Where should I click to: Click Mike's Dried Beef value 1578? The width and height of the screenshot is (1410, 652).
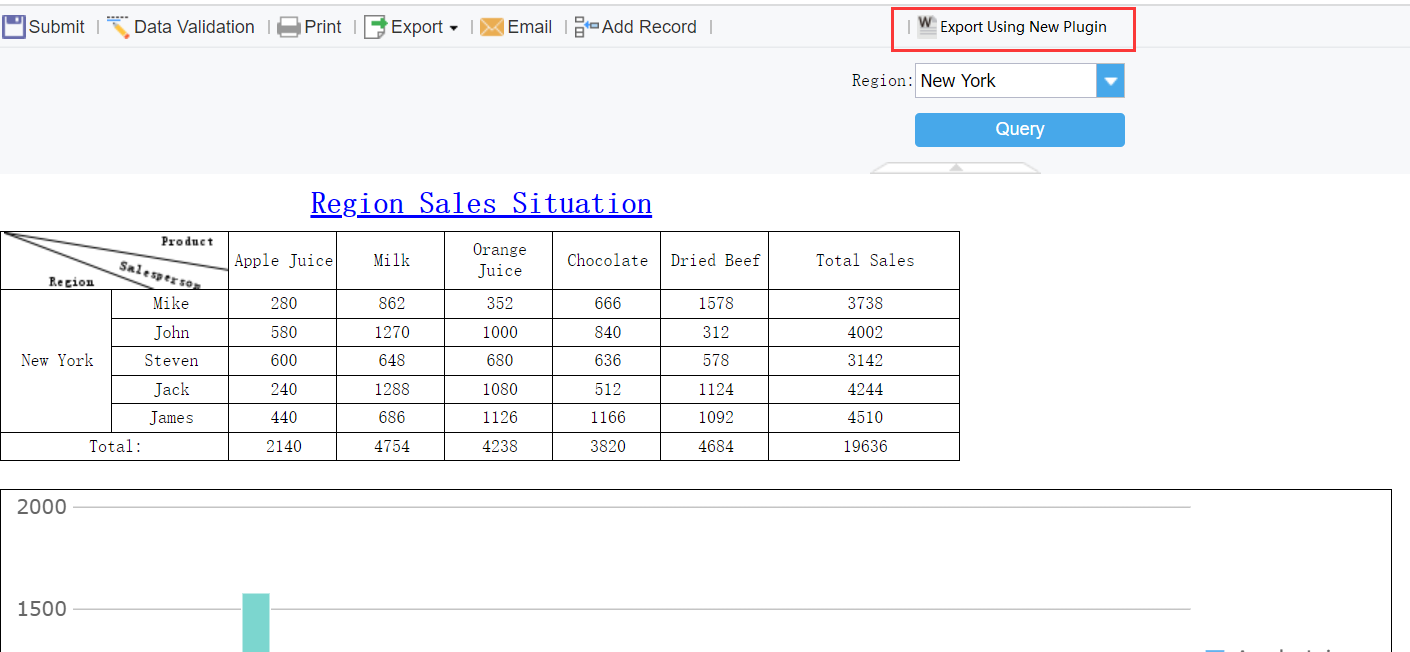pyautogui.click(x=715, y=304)
